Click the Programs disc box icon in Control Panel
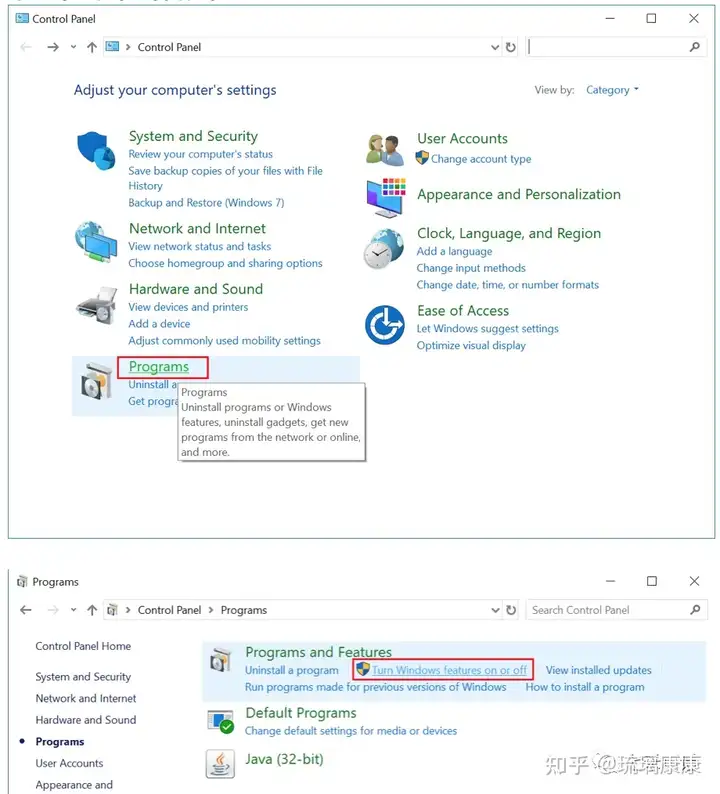Image resolution: width=720 pixels, height=794 pixels. pyautogui.click(x=96, y=381)
